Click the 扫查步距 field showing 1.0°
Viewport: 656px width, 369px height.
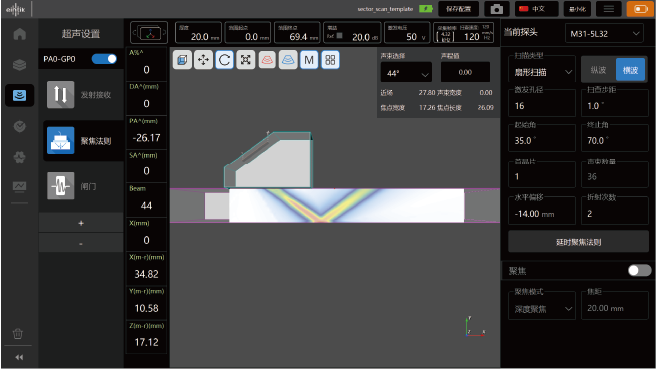click(x=615, y=105)
